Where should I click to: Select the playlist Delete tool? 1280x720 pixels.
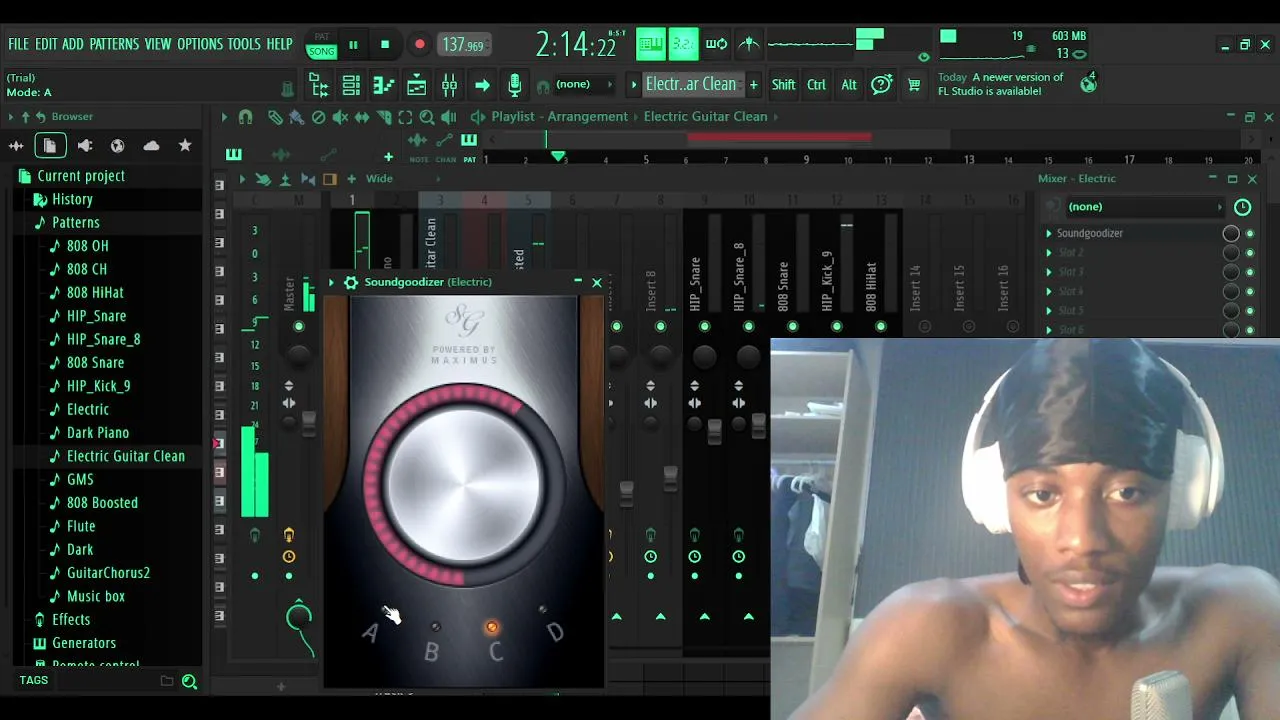click(318, 117)
